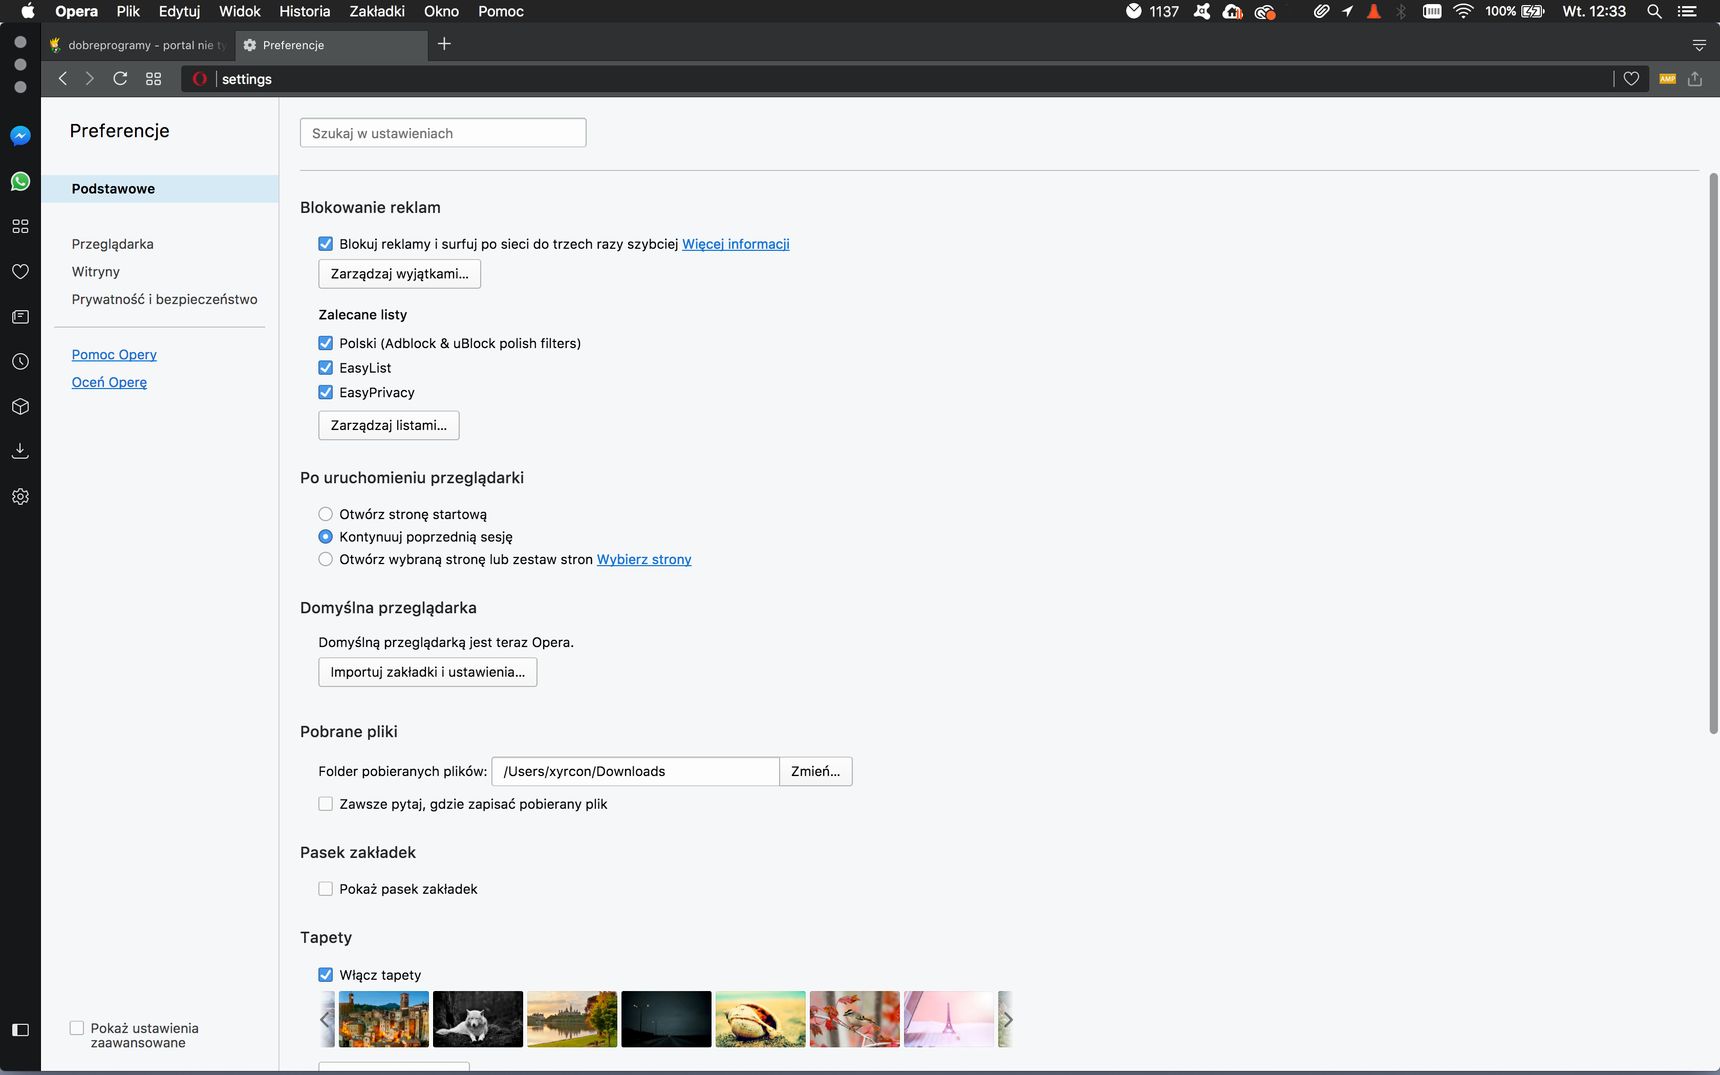1720x1075 pixels.
Task: Open the Historia menu
Action: (304, 11)
